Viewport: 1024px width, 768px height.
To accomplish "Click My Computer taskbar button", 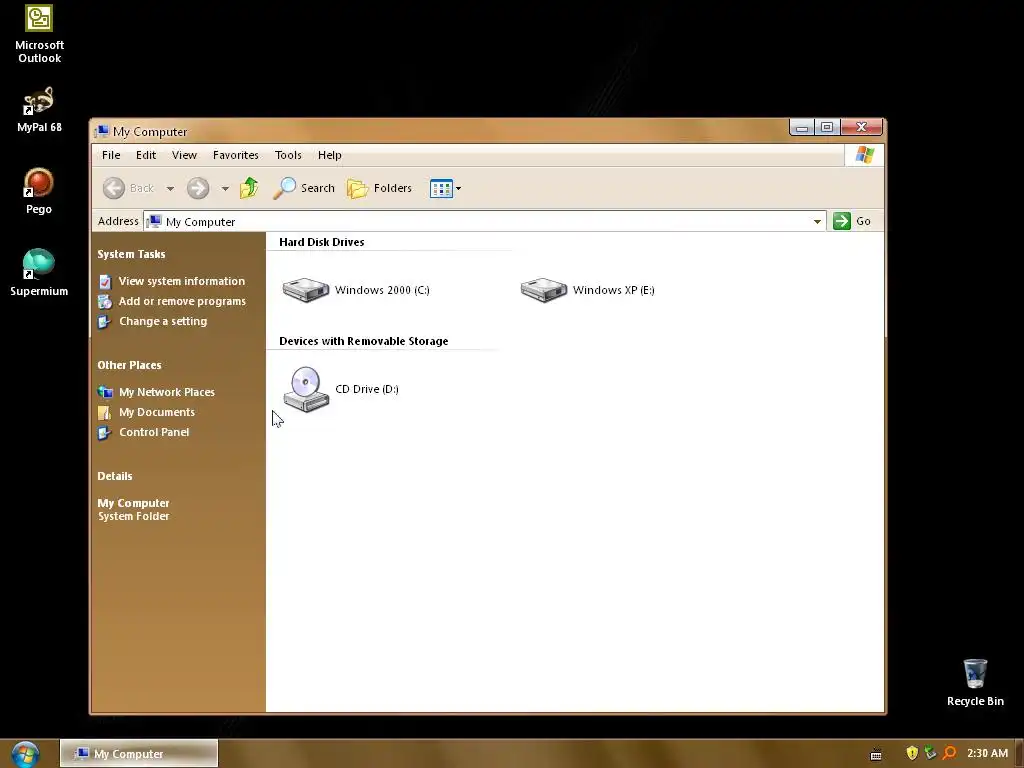I will tap(139, 754).
